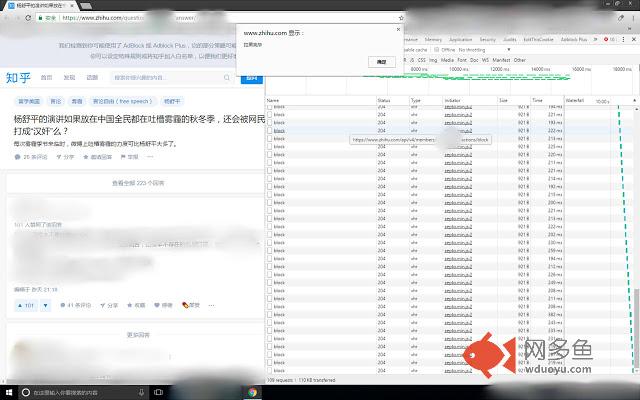Thank the answer with heart icon
The height and width of the screenshot is (400, 640).
pos(163,305)
